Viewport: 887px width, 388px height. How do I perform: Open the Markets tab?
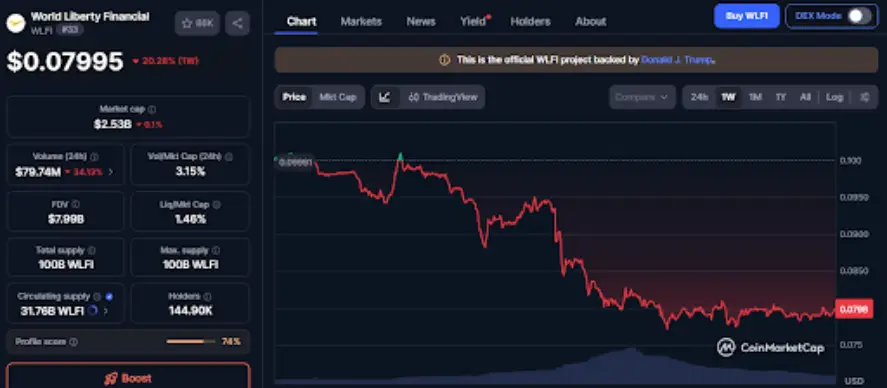361,21
